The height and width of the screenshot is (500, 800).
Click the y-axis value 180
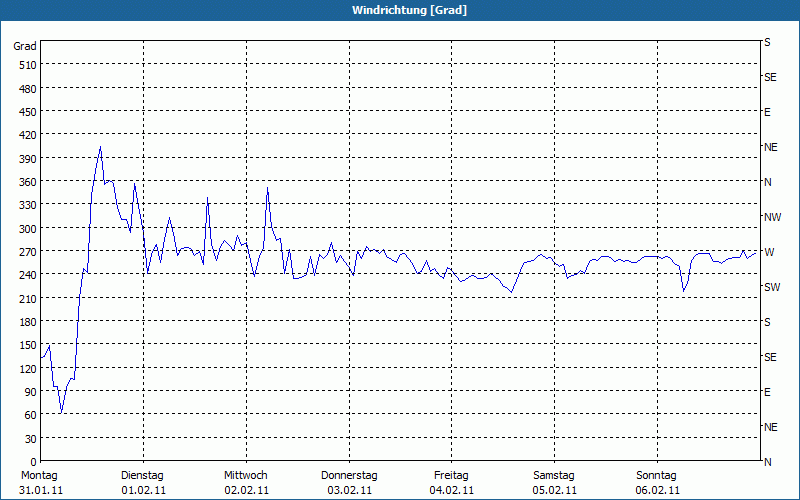tap(28, 322)
